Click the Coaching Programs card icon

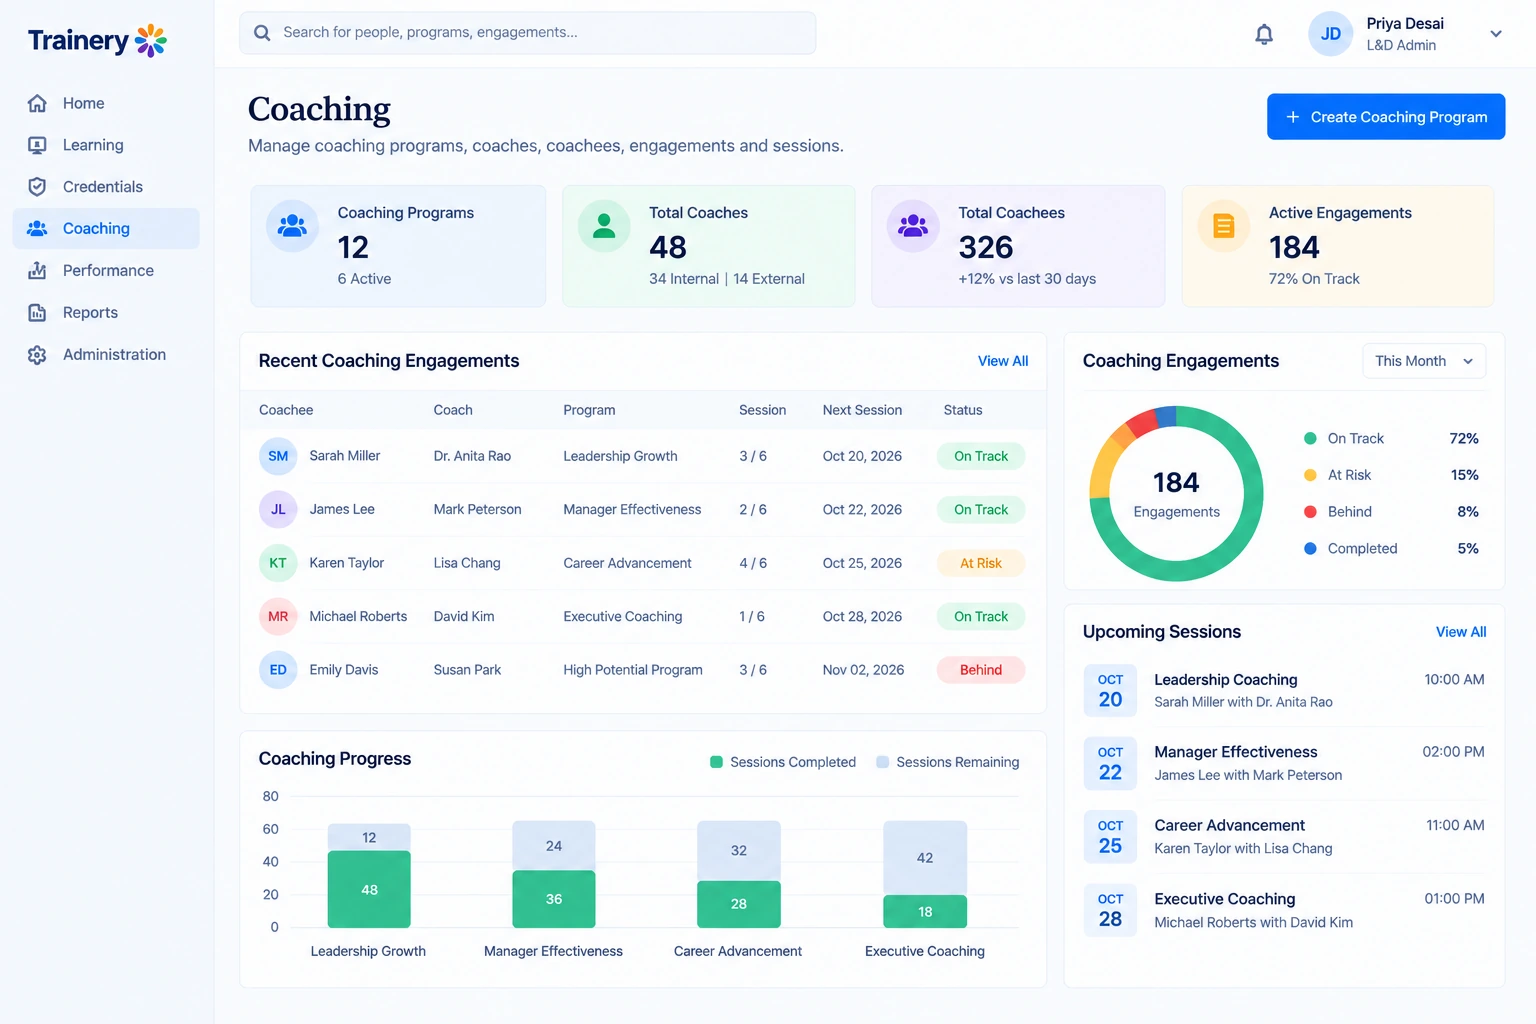click(292, 226)
